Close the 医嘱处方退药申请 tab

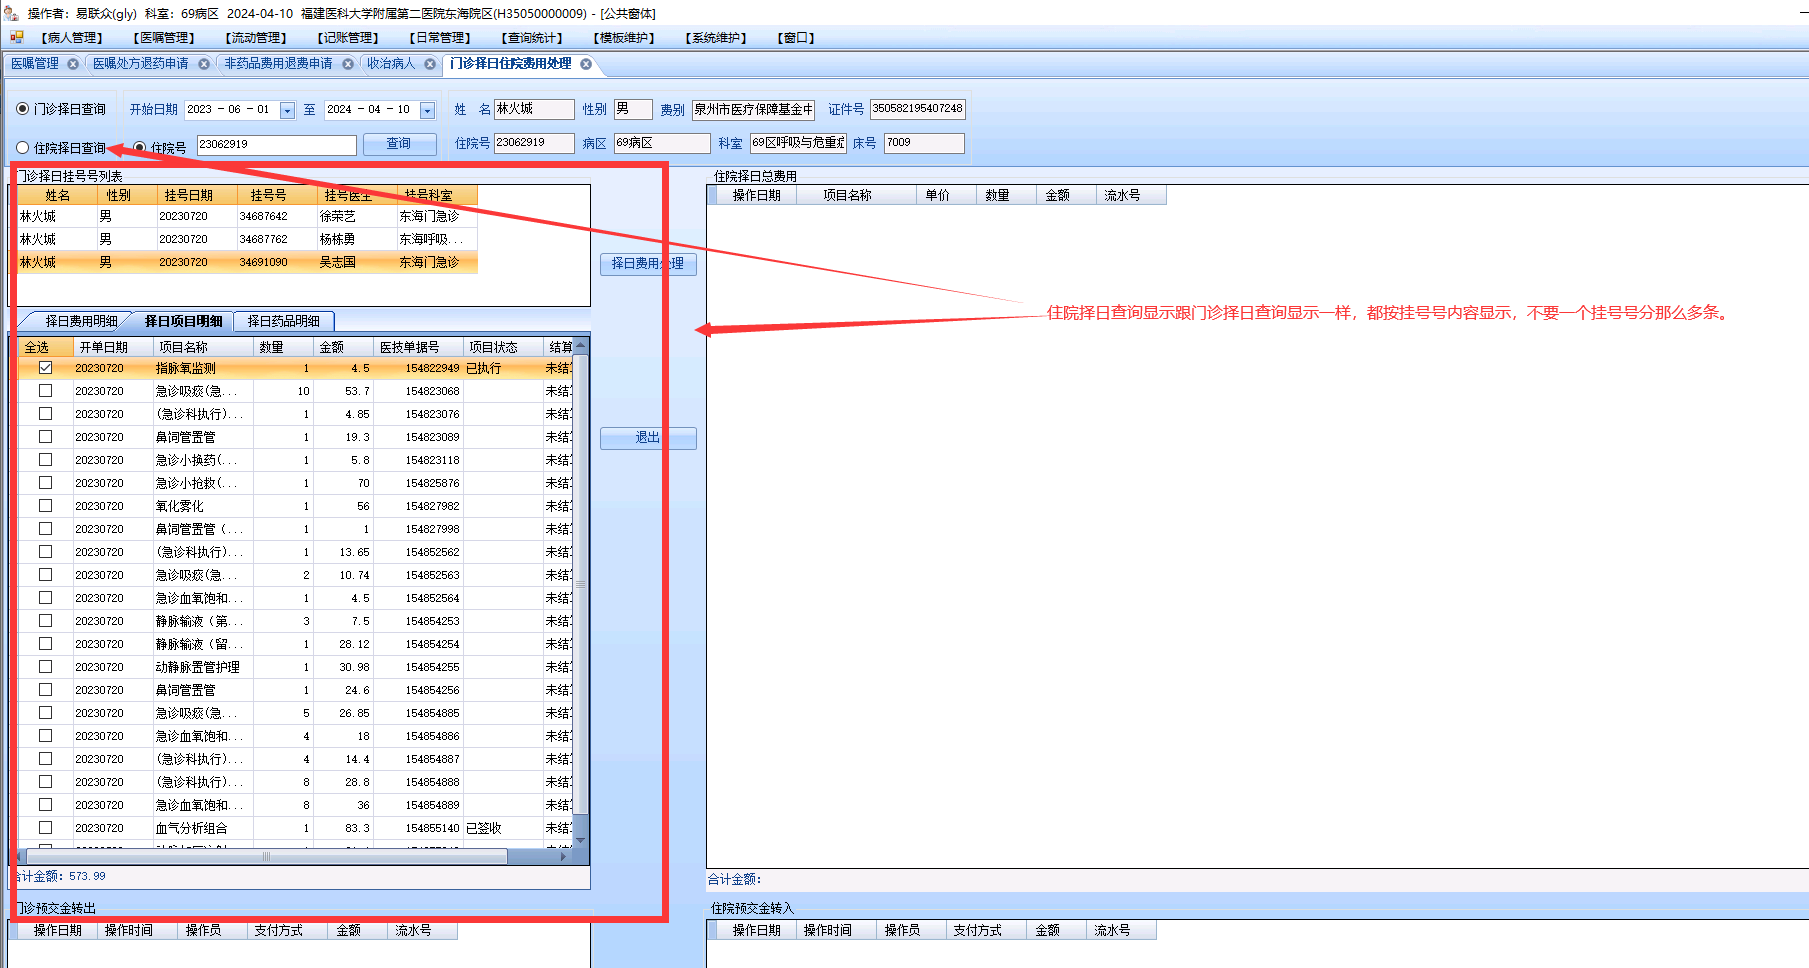pos(204,64)
